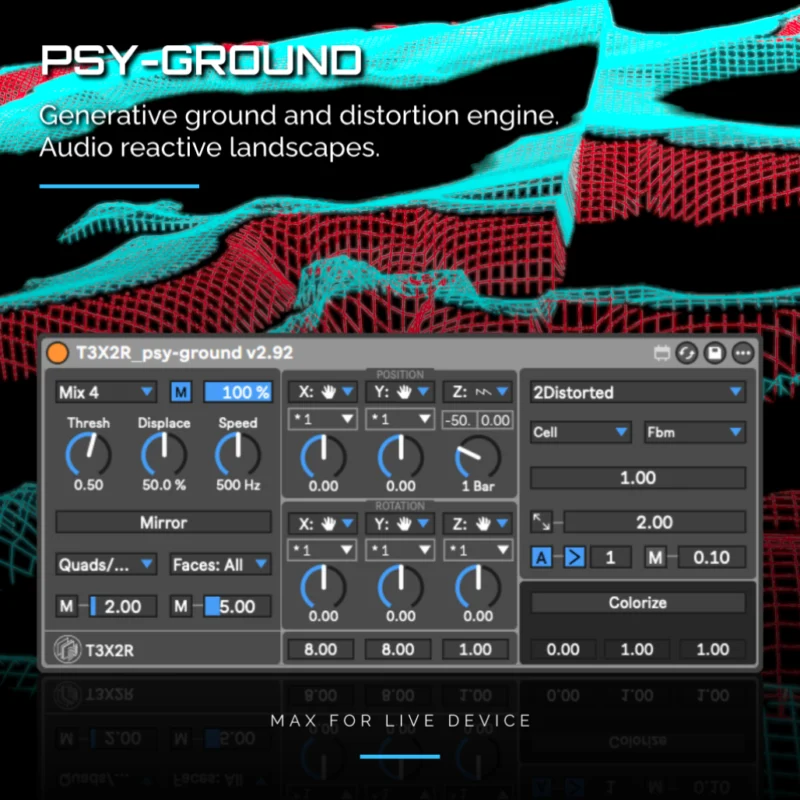Click the Displace knob

164,454
